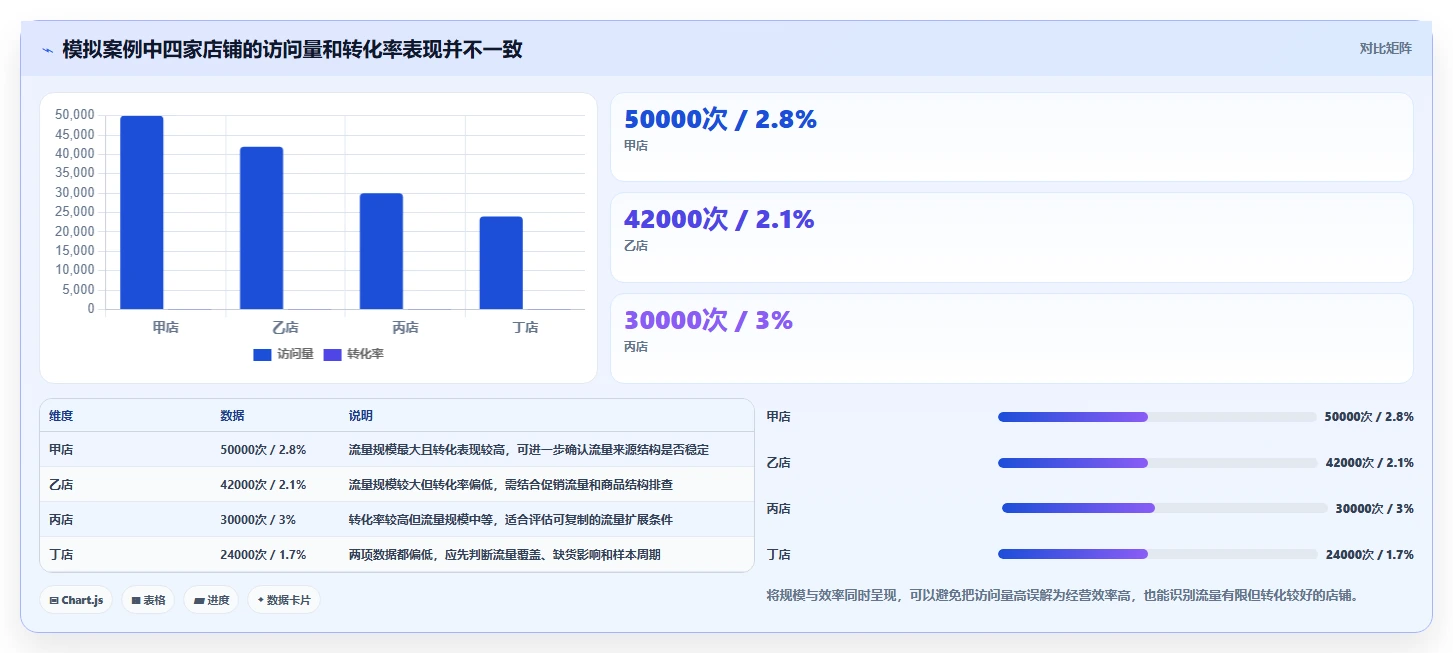Click the 表格 tag
Viewport: 1453px width, 653px height.
[149, 600]
